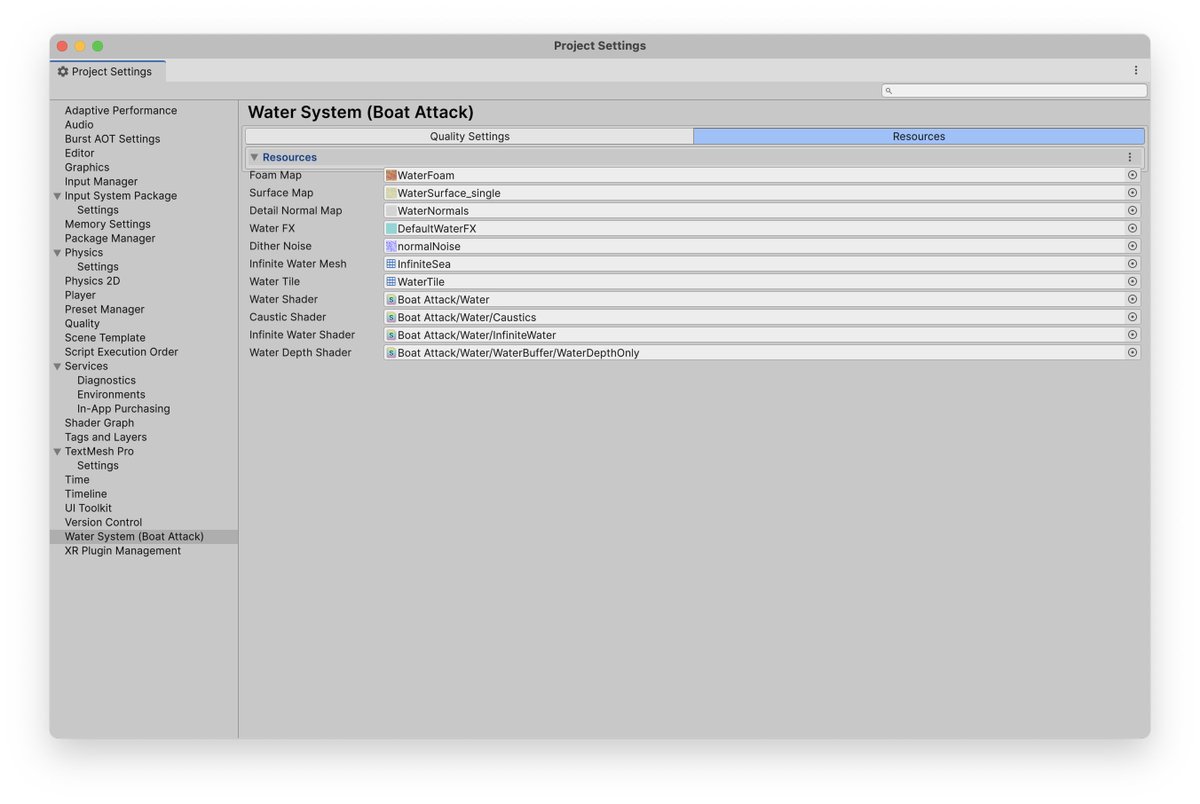Open object picker for Surface Map
The image size is (1200, 804).
[x=1132, y=193]
